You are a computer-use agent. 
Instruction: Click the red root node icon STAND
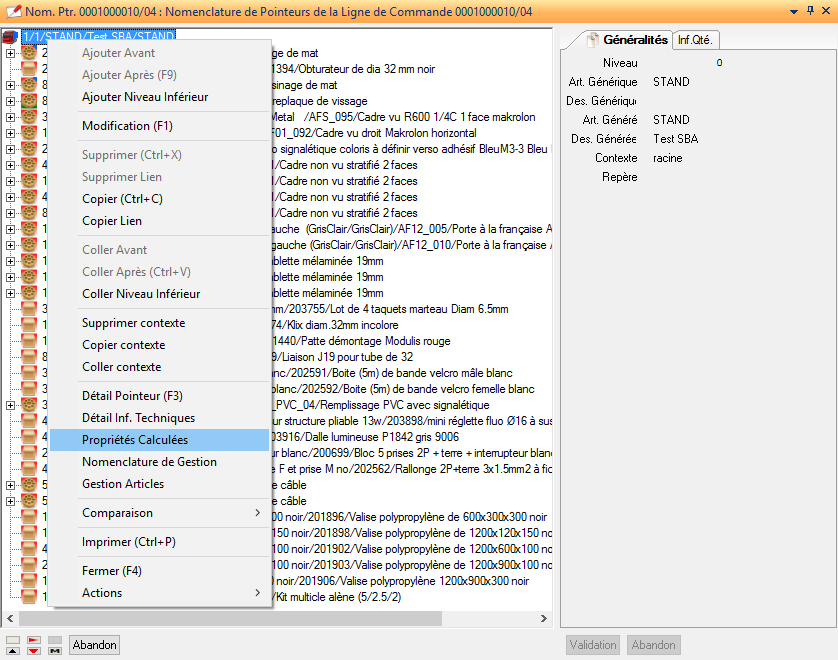coord(12,37)
